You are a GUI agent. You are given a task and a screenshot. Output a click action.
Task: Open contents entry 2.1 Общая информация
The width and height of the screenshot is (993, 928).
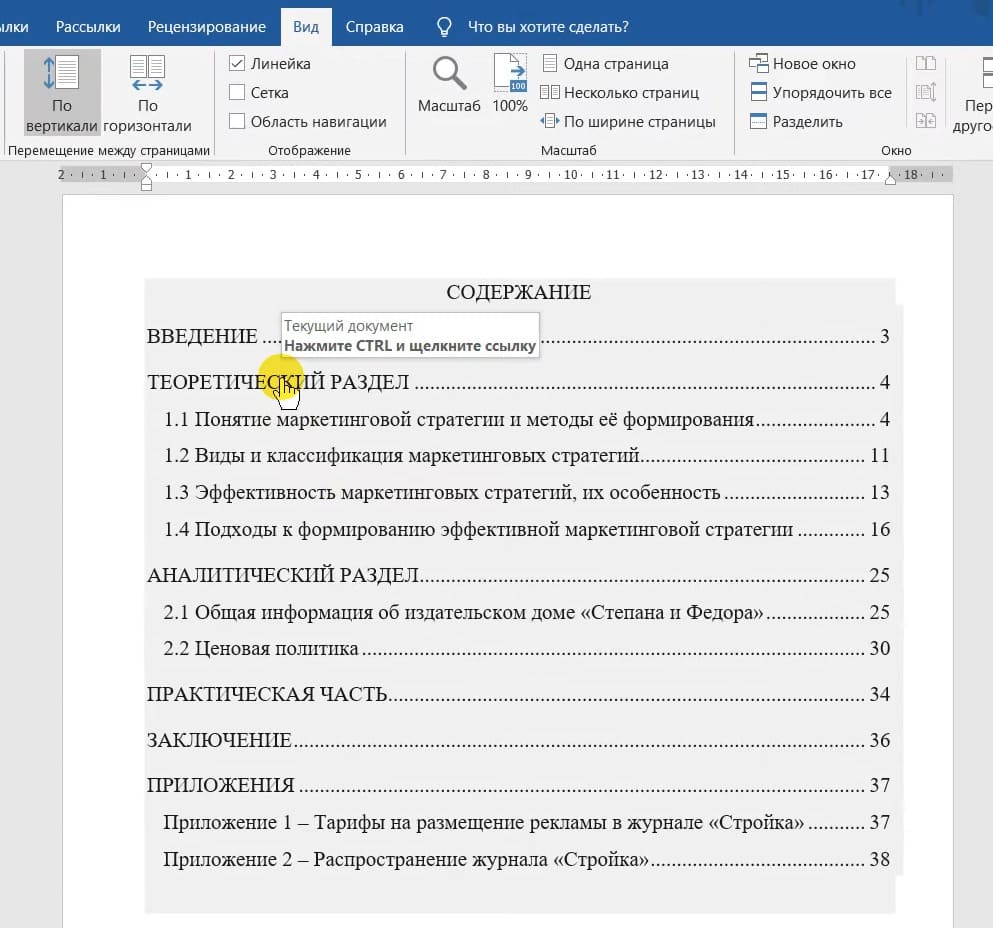tap(526, 612)
